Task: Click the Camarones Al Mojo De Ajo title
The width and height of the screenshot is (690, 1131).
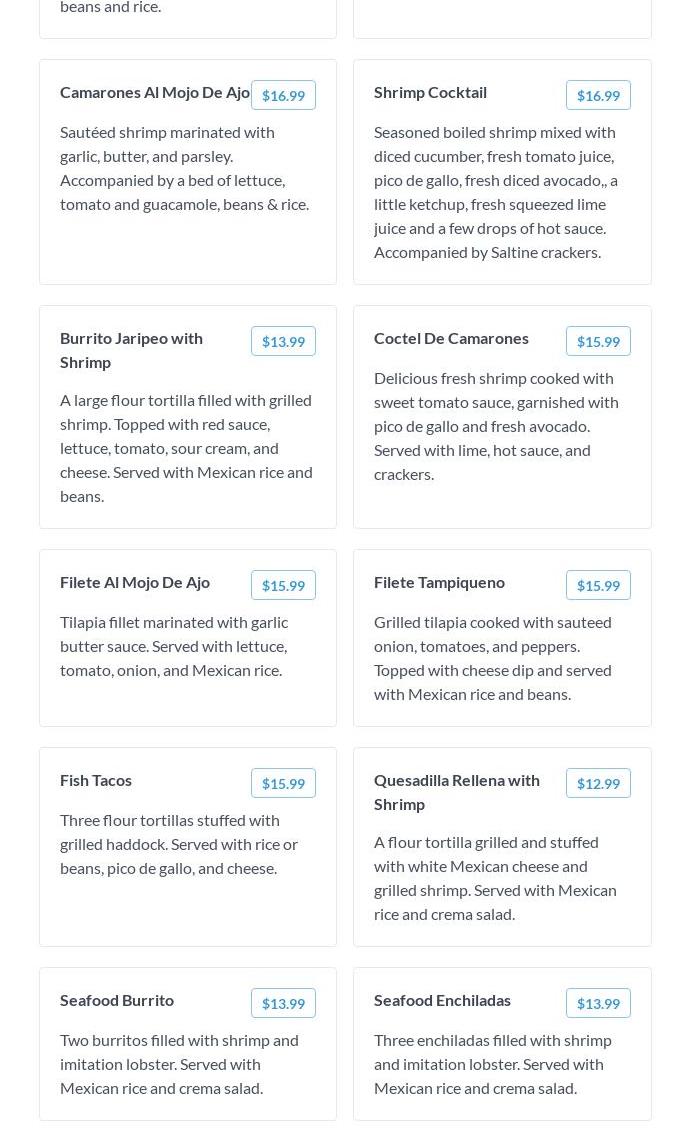Action: point(155,93)
